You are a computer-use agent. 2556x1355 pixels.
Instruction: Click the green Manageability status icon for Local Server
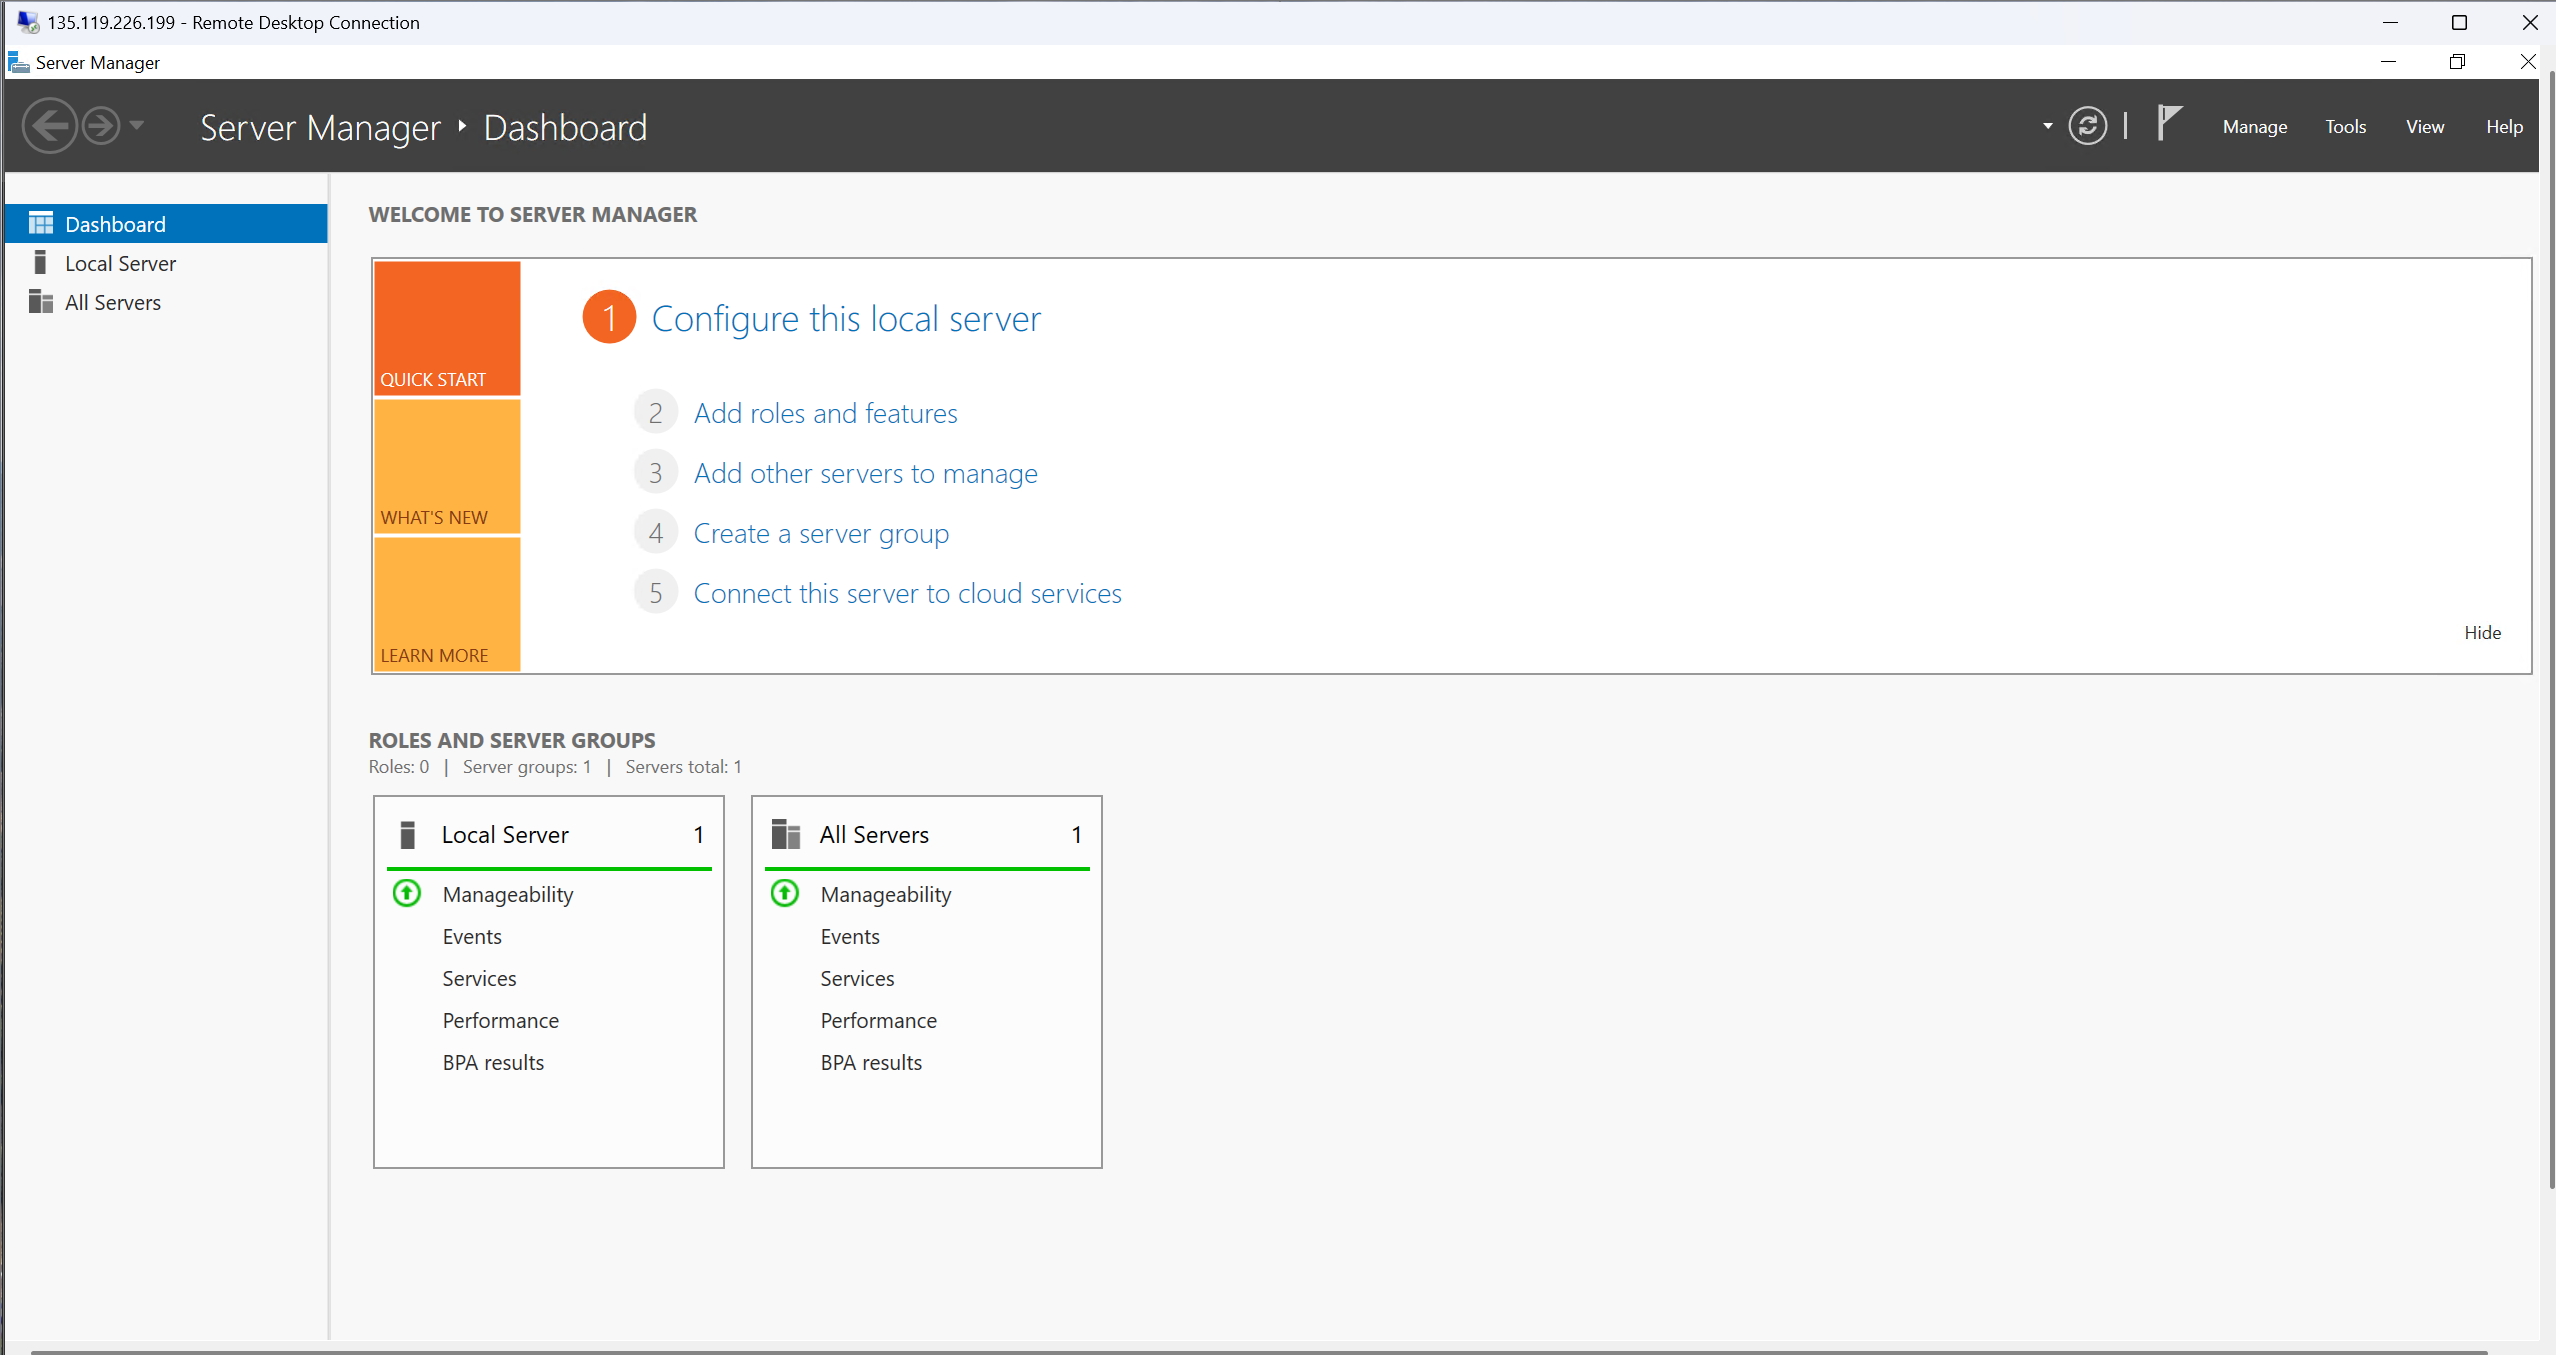[x=406, y=893]
